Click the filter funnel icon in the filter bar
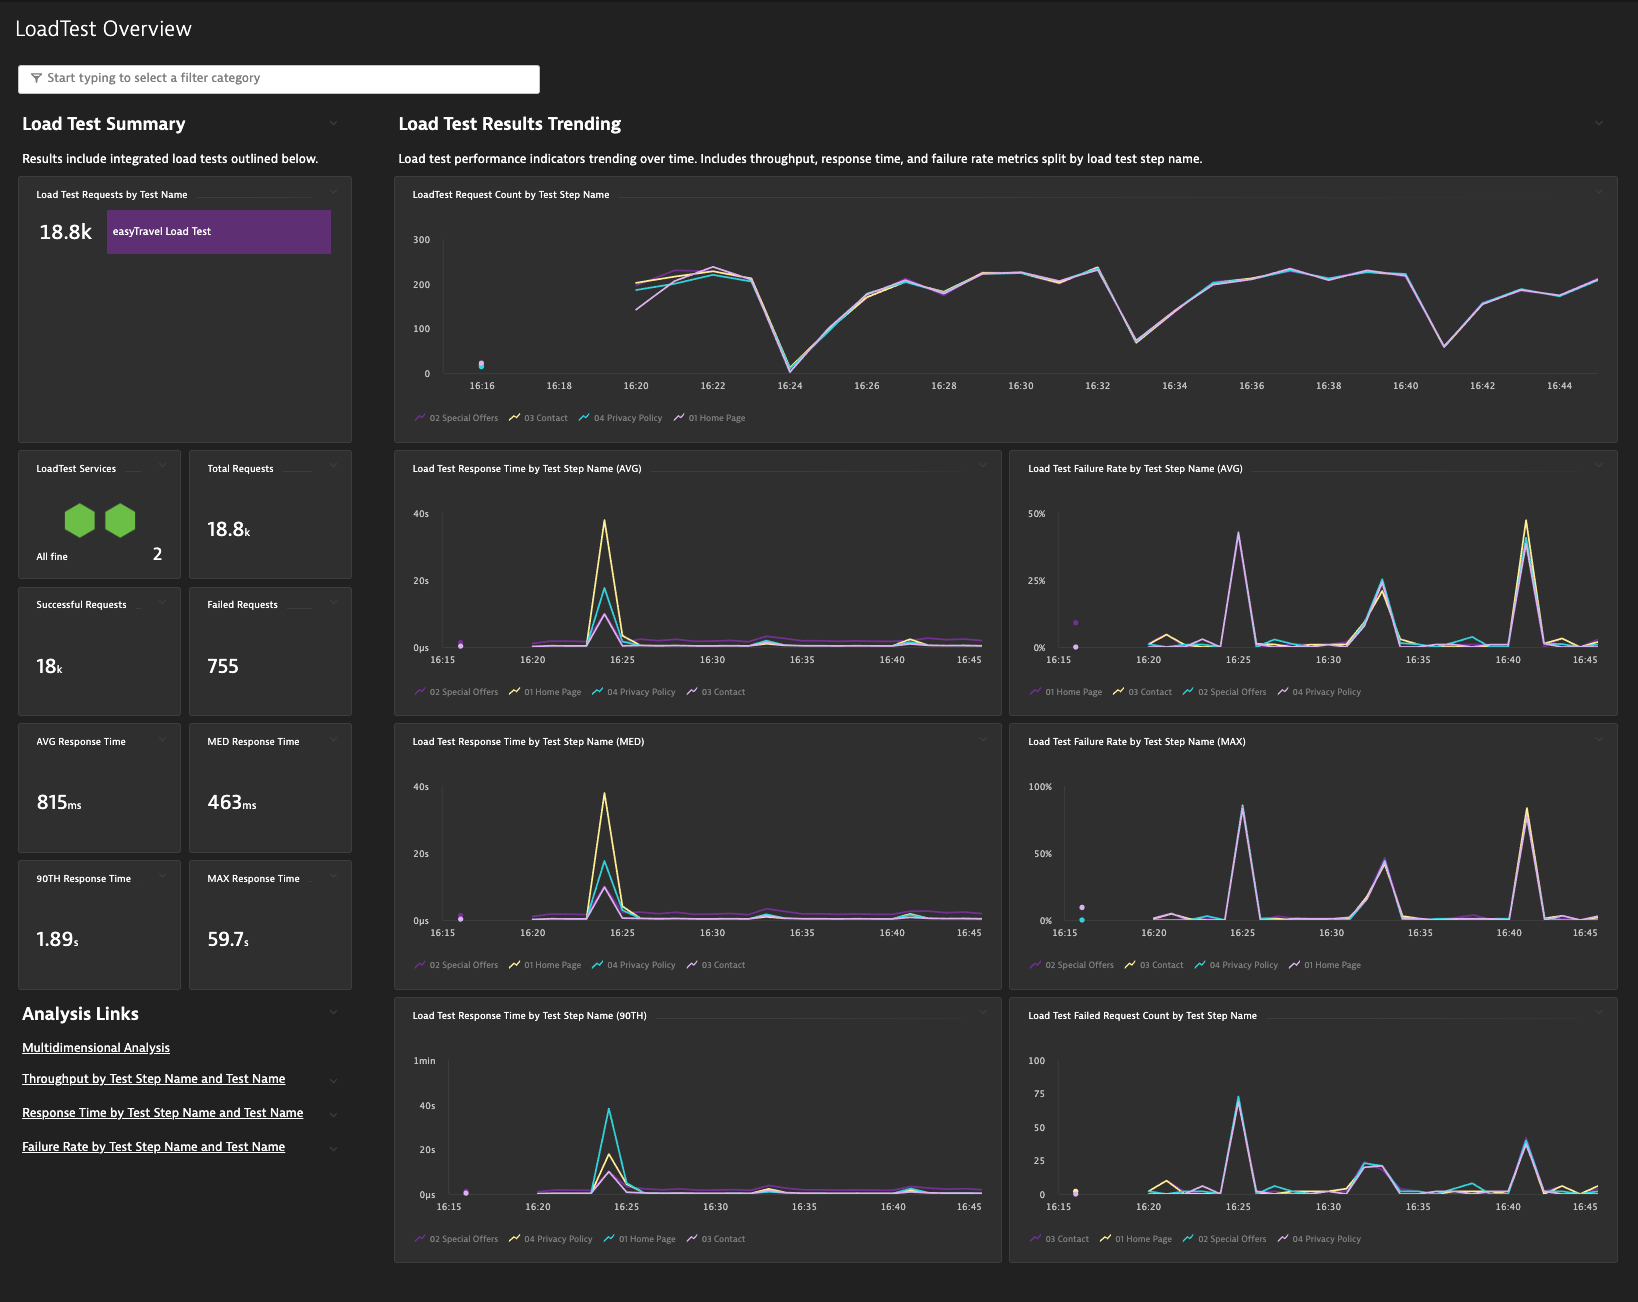 (x=36, y=78)
